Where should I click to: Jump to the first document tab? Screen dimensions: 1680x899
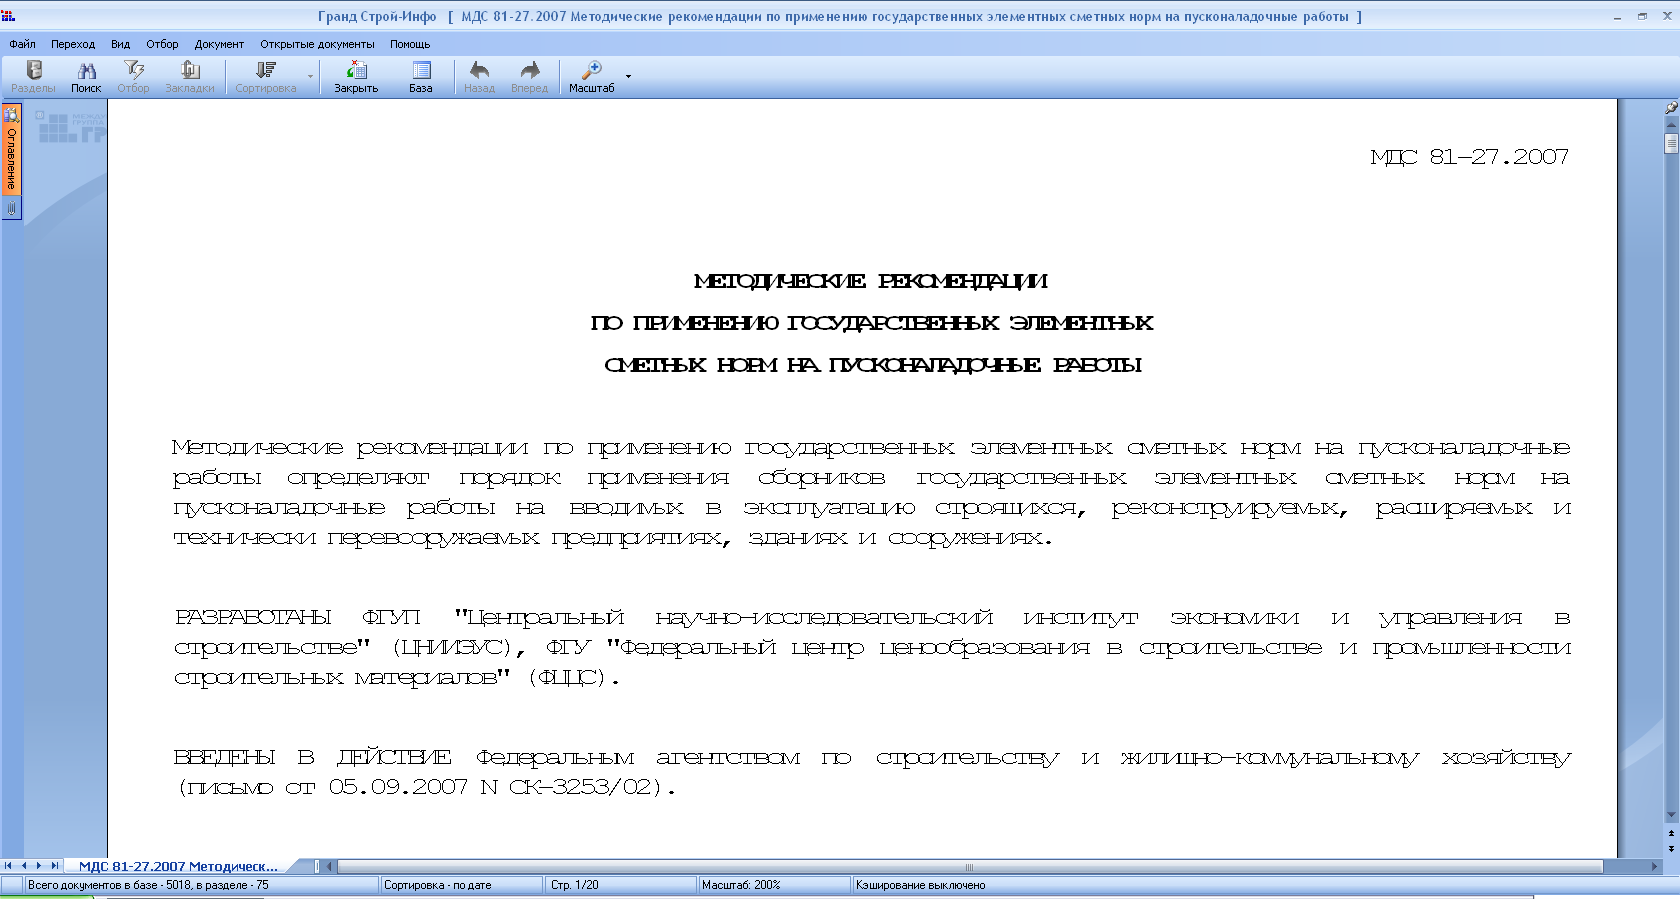tap(9, 866)
